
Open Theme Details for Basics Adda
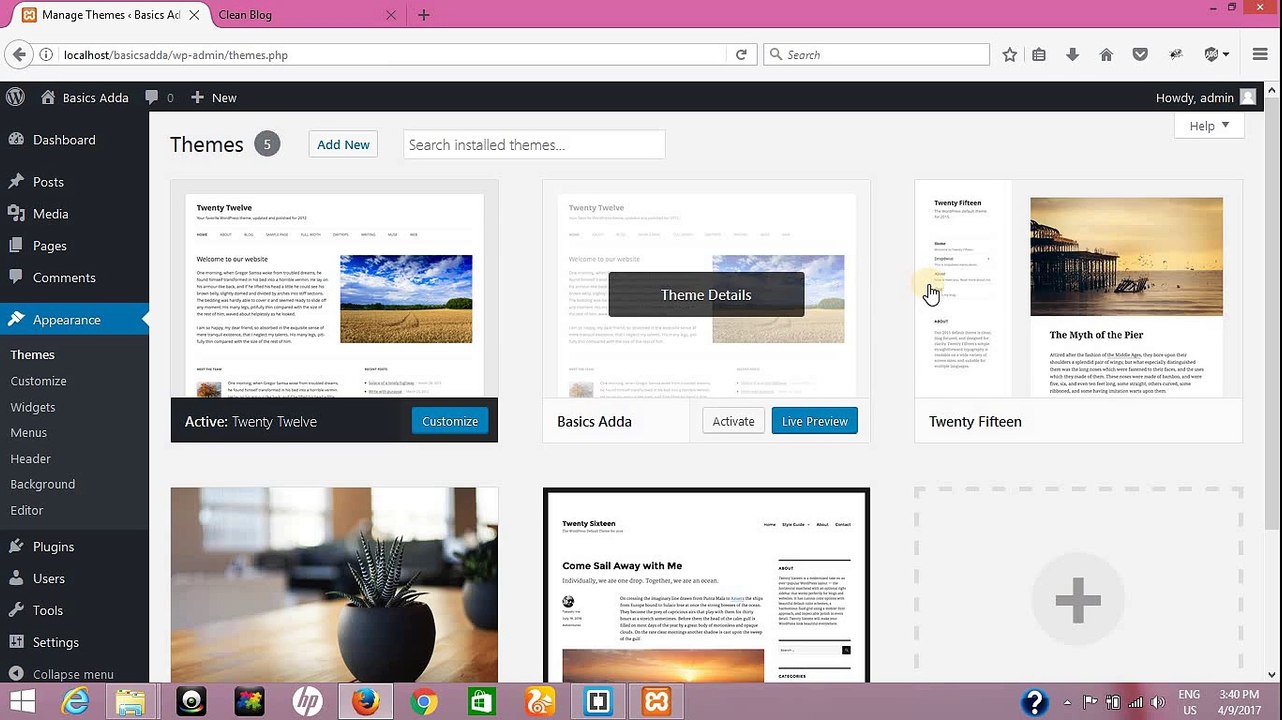pos(706,295)
